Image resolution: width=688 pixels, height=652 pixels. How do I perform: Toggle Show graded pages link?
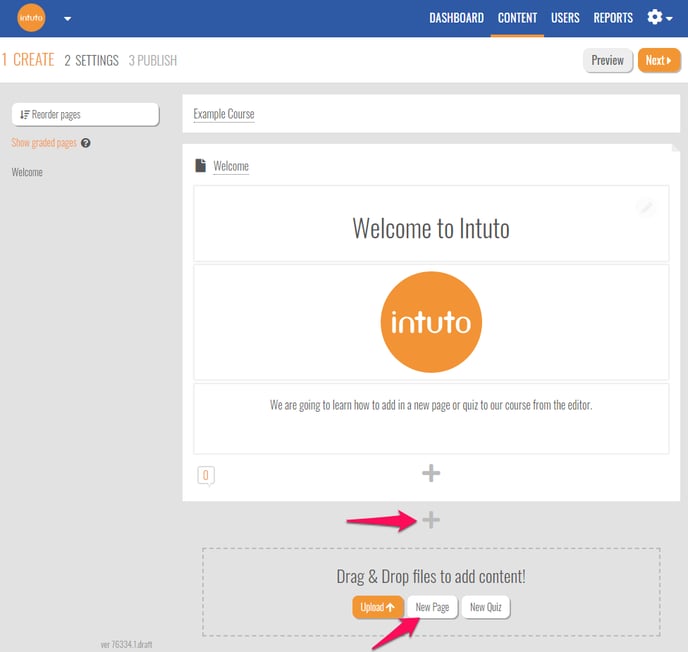[x=44, y=143]
